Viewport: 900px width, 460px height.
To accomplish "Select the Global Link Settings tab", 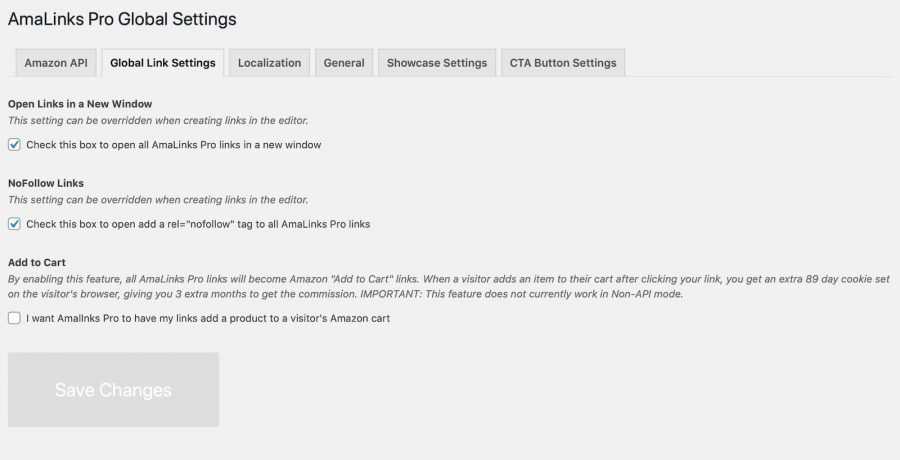I will [162, 63].
